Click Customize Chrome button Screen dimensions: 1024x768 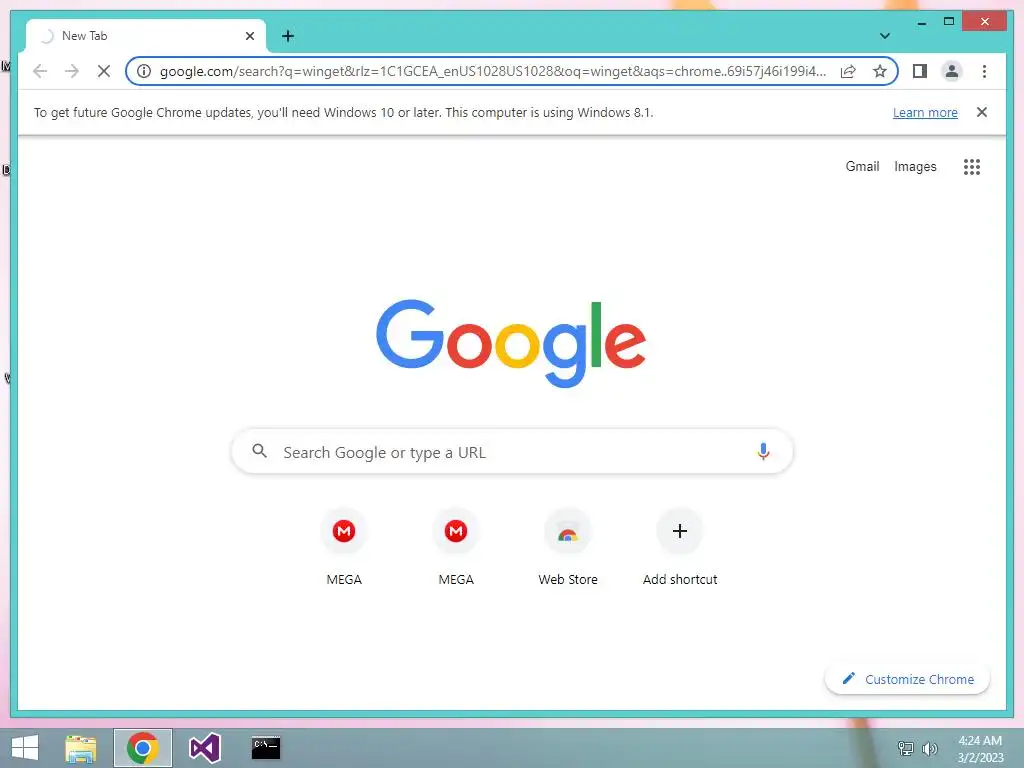(907, 679)
